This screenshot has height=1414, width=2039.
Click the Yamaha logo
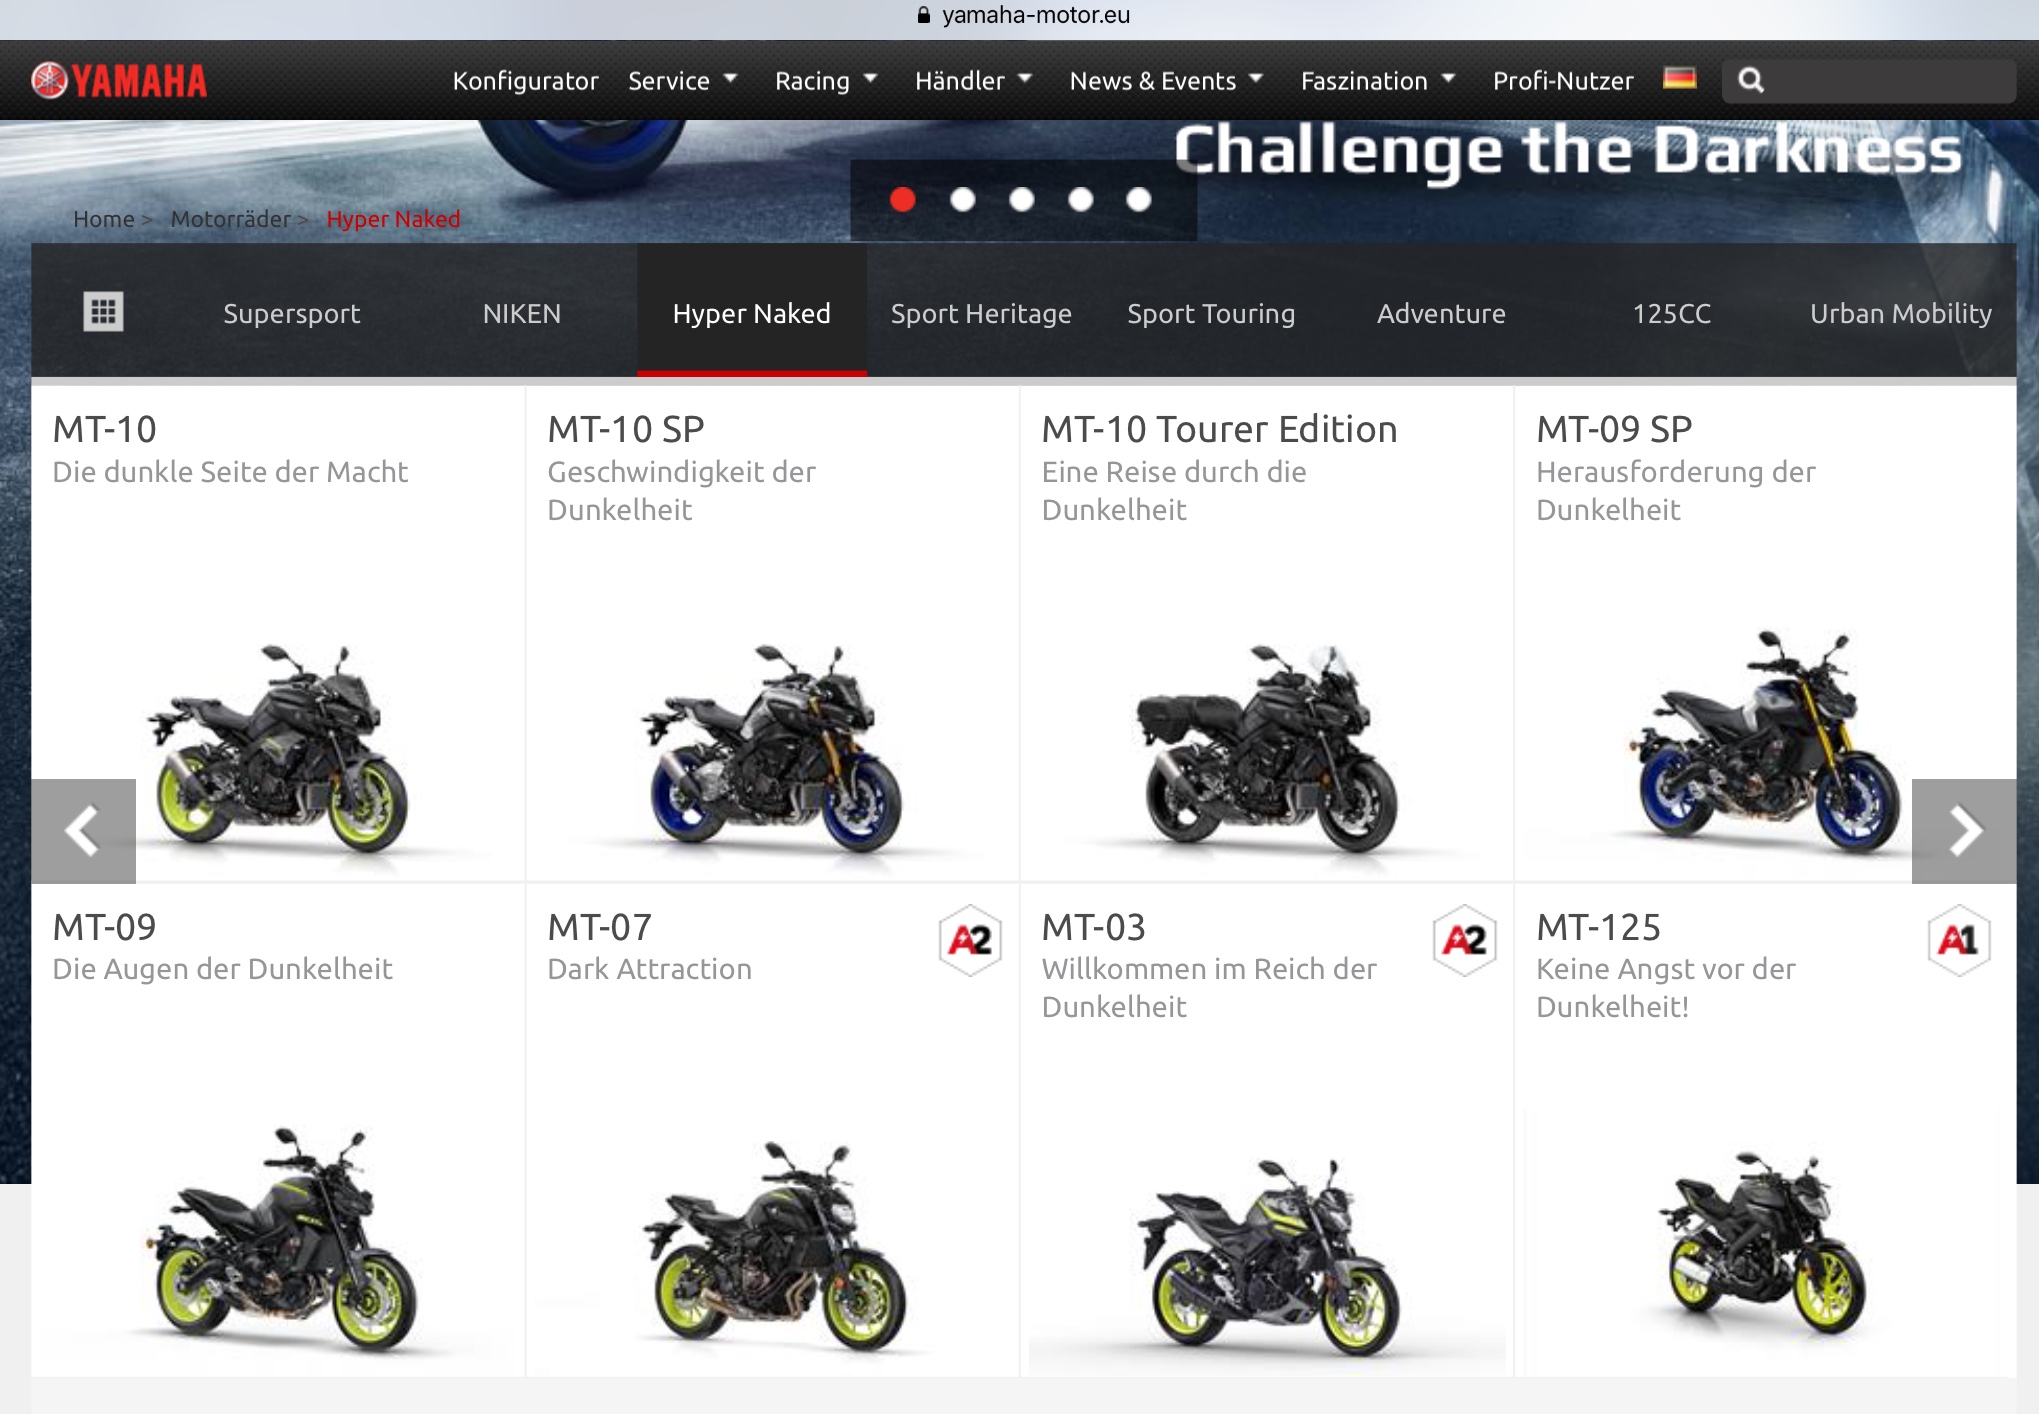(x=119, y=81)
